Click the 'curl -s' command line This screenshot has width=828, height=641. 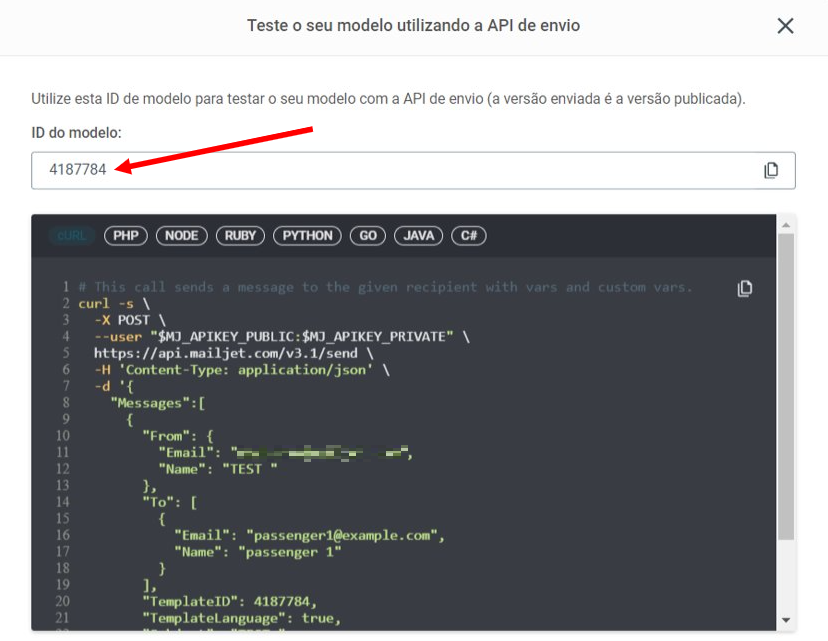coord(114,304)
